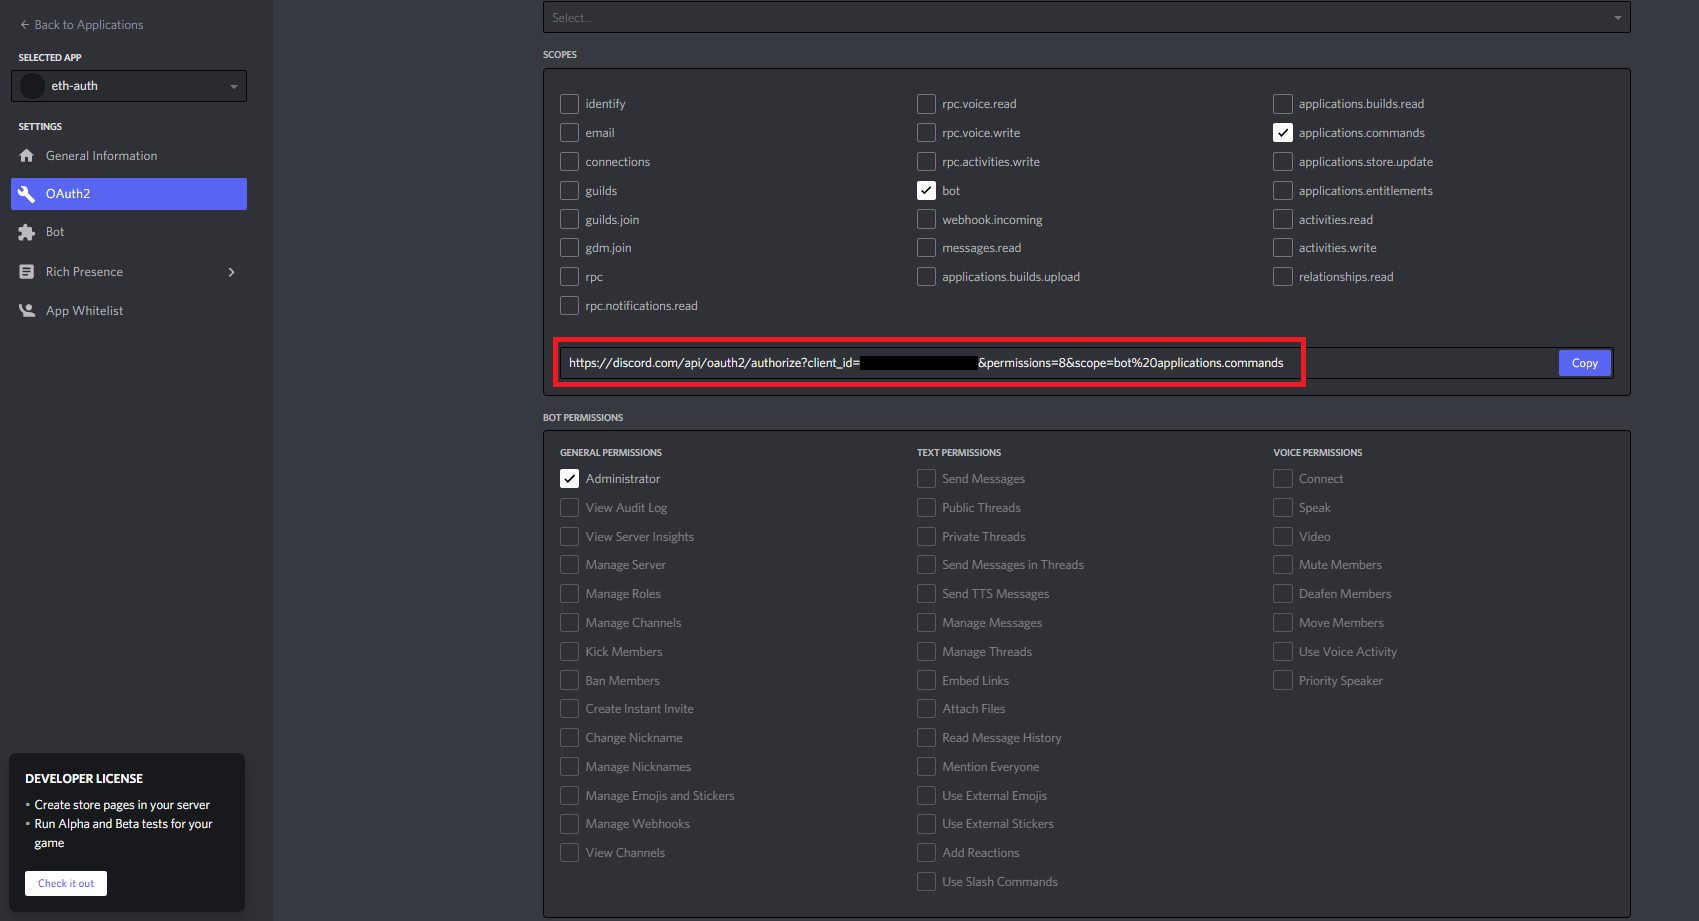Tick the rpc.voice.read scope
The height and width of the screenshot is (921, 1699).
(x=926, y=104)
